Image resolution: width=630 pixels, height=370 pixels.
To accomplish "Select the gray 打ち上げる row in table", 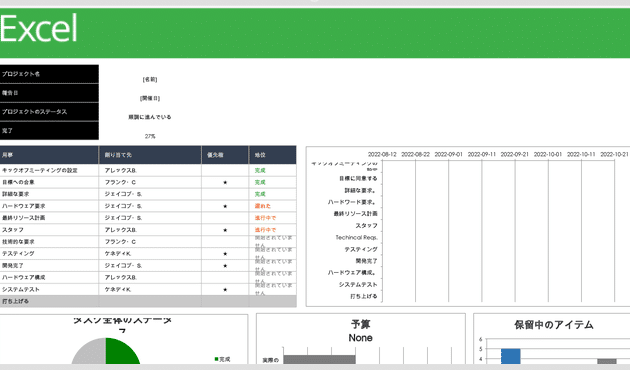I will point(148,301).
